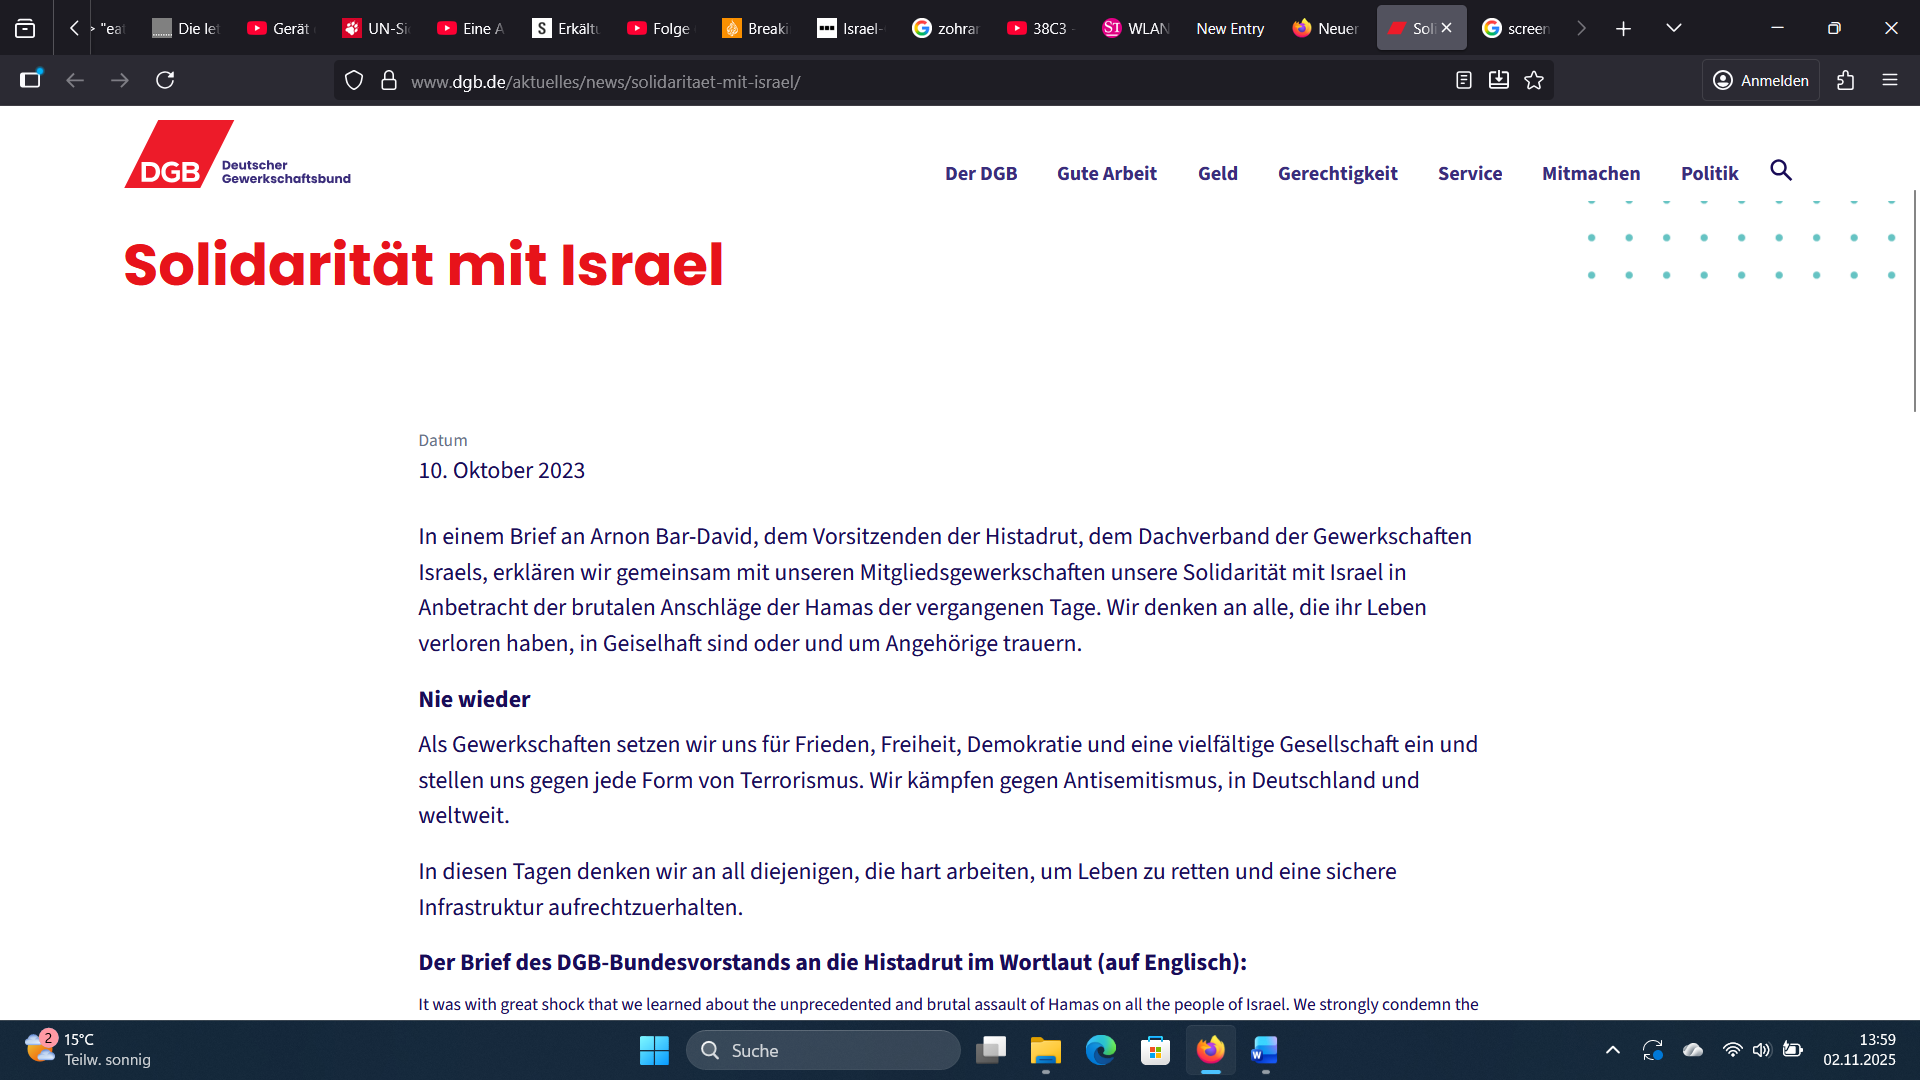Image resolution: width=1920 pixels, height=1080 pixels.
Task: Select the Gute Arbeit link
Action: (x=1106, y=173)
